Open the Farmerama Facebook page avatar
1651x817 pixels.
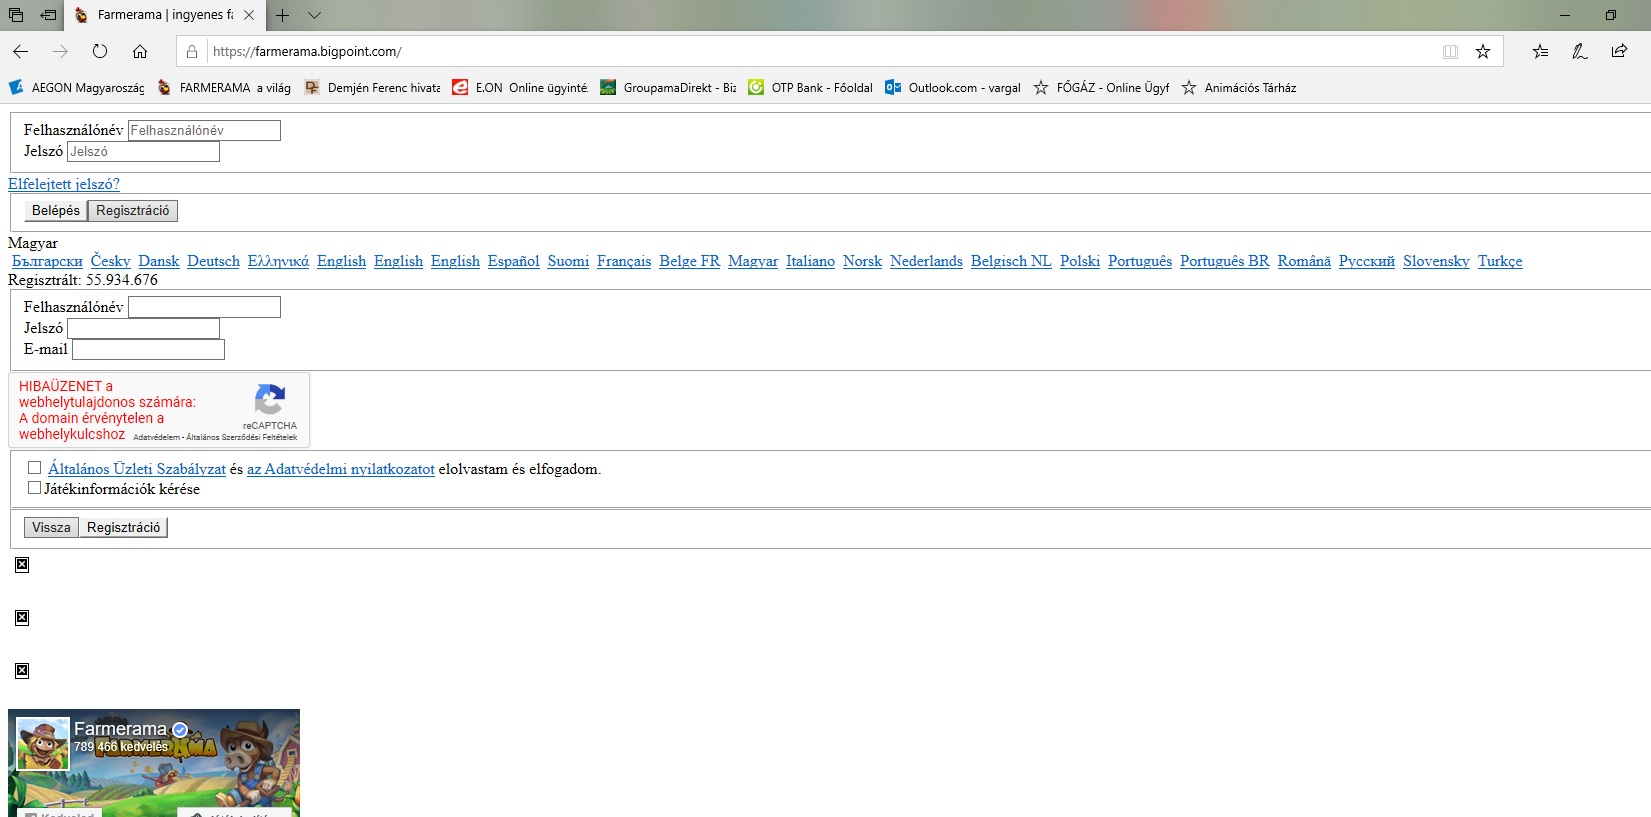(x=43, y=743)
